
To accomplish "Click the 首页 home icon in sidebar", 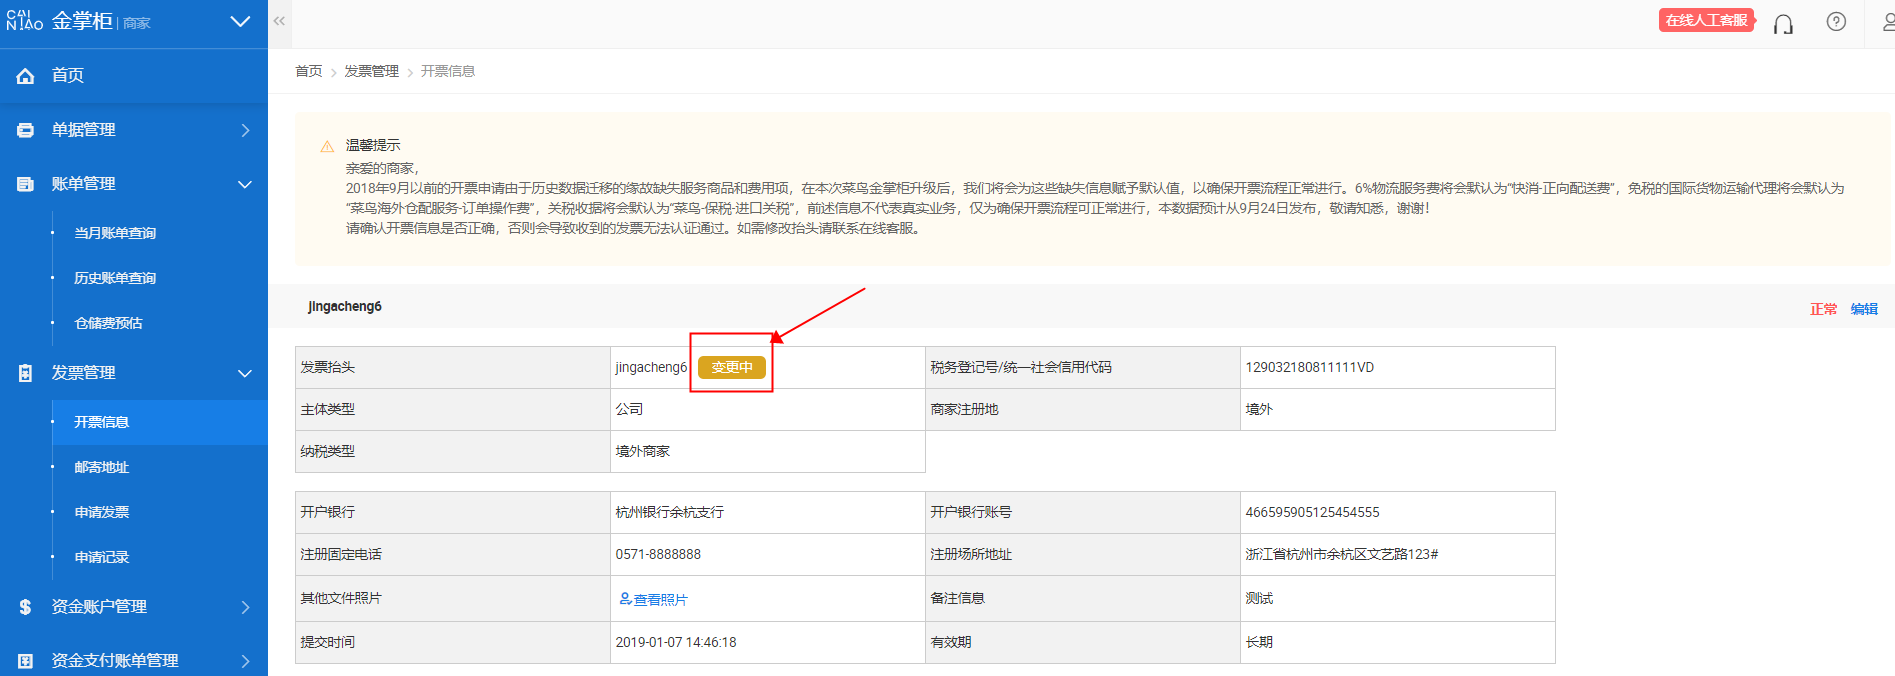I will pyautogui.click(x=26, y=75).
